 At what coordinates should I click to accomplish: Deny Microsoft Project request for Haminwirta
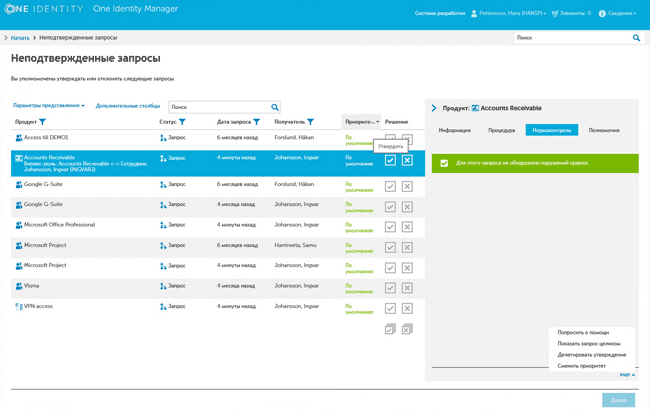(x=407, y=247)
